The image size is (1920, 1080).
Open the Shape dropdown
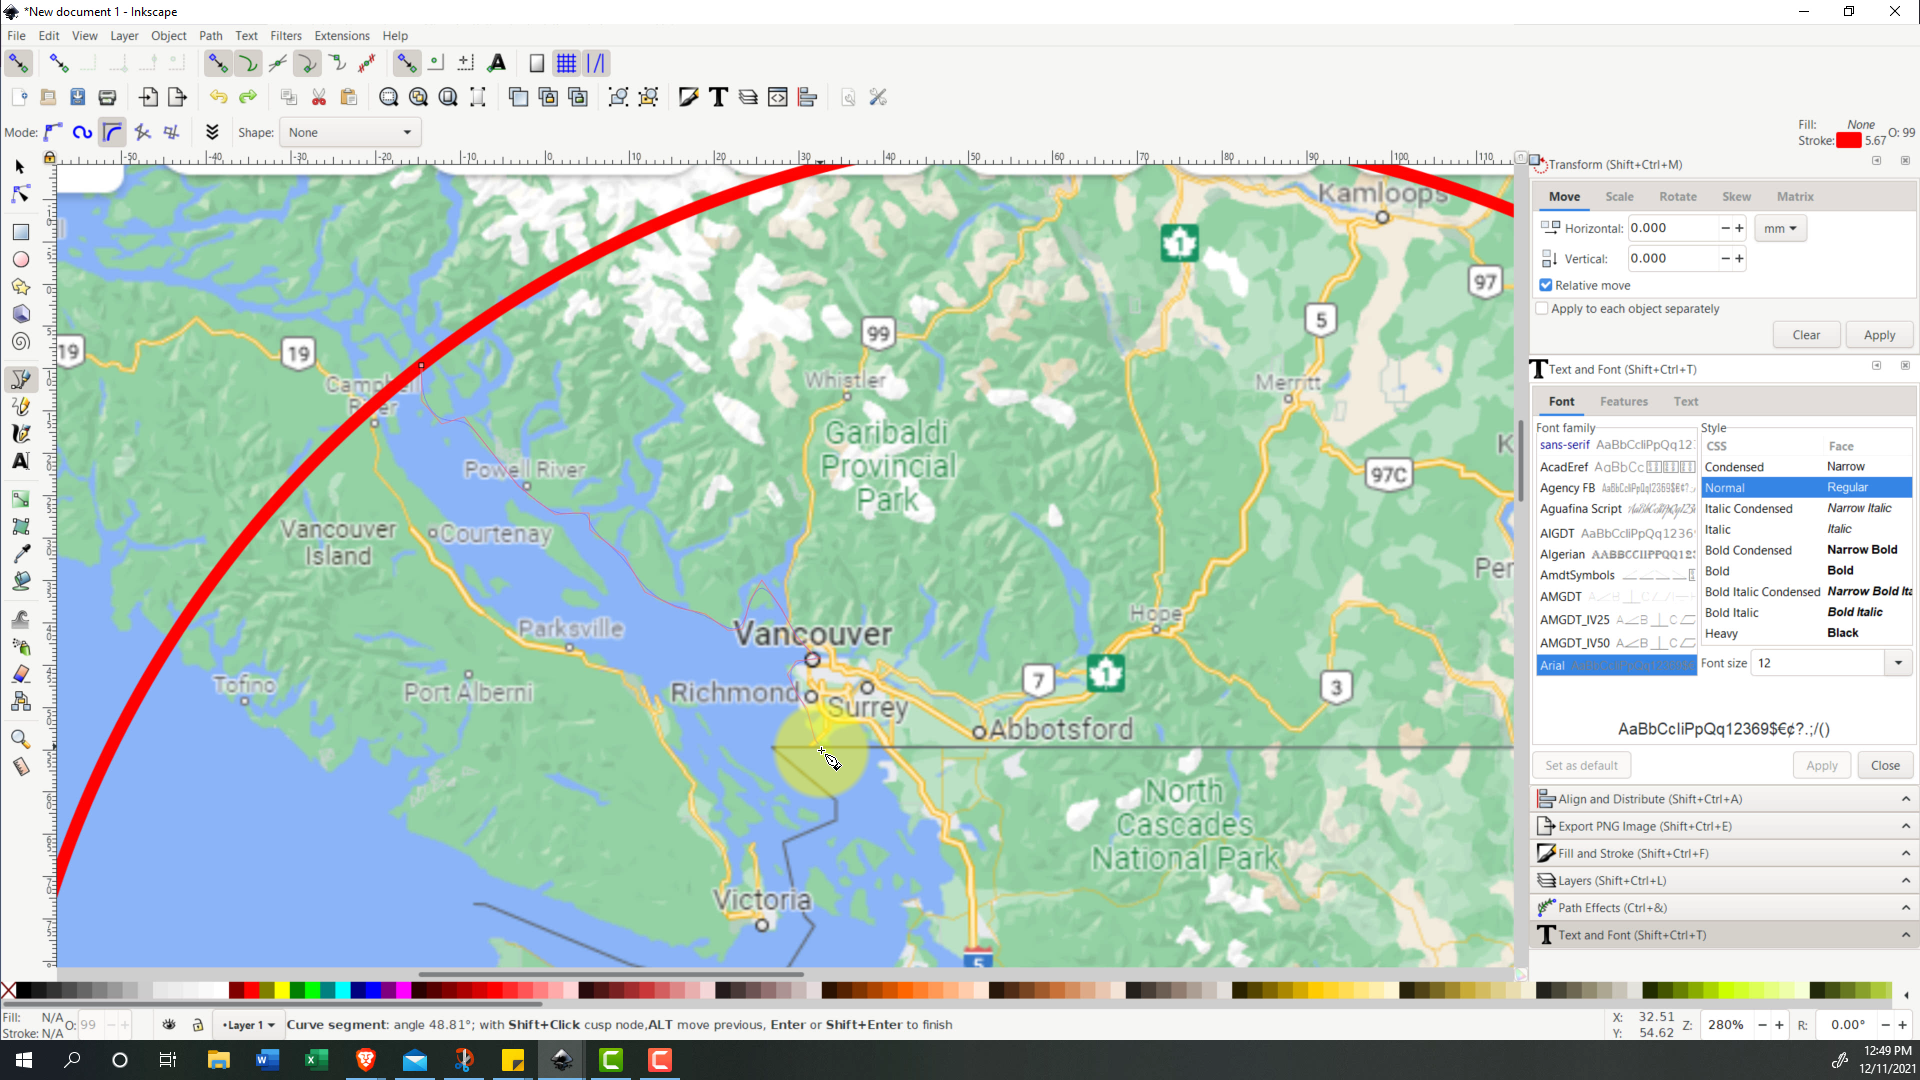[349, 132]
